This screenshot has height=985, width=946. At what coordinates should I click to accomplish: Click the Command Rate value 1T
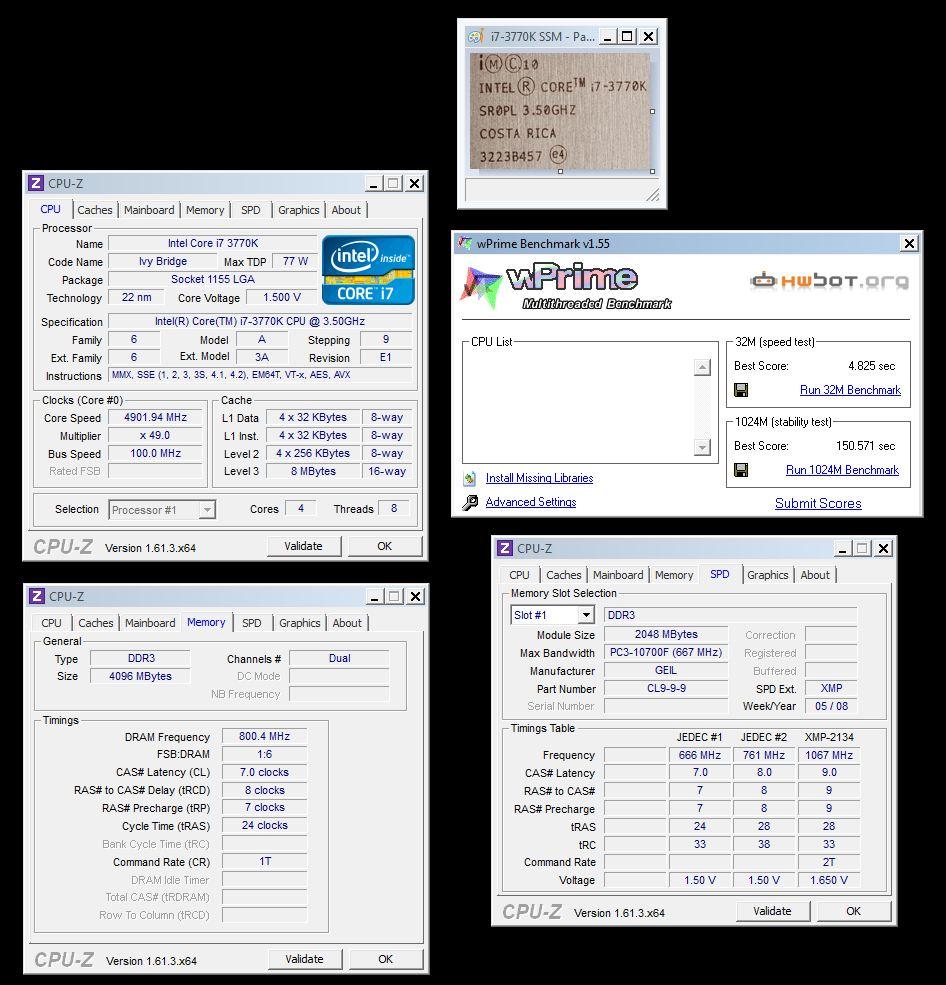(264, 861)
